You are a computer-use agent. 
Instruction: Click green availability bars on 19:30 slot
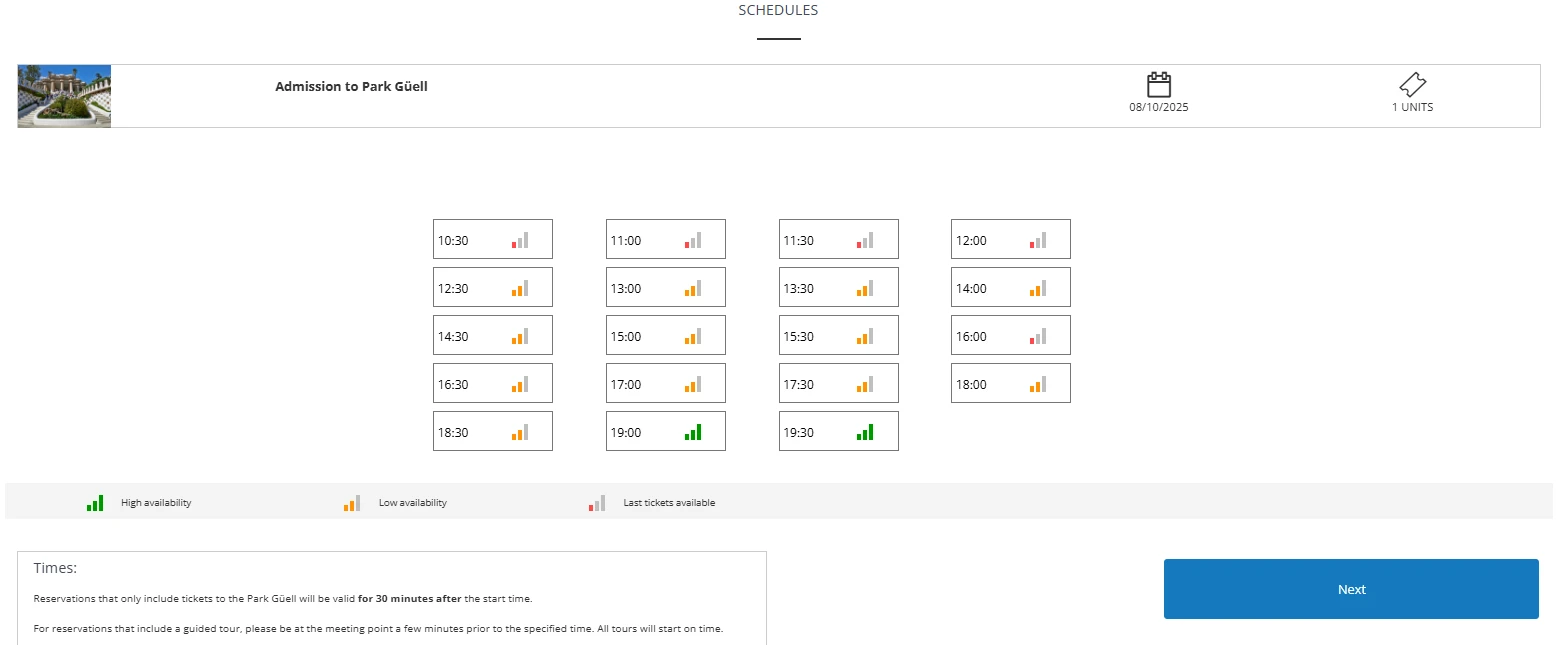point(865,432)
